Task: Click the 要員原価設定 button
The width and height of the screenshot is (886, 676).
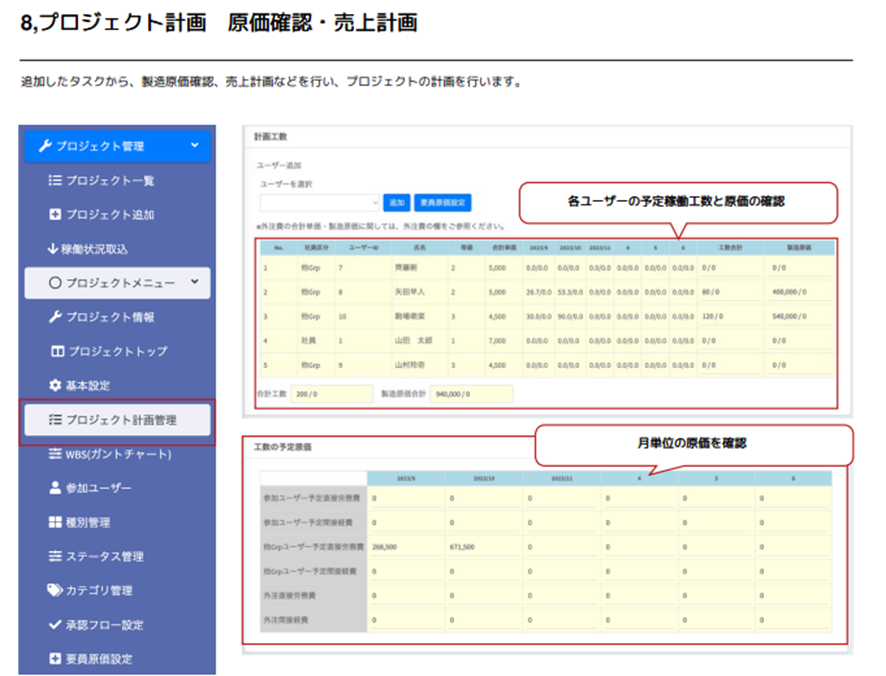Action: 442,203
